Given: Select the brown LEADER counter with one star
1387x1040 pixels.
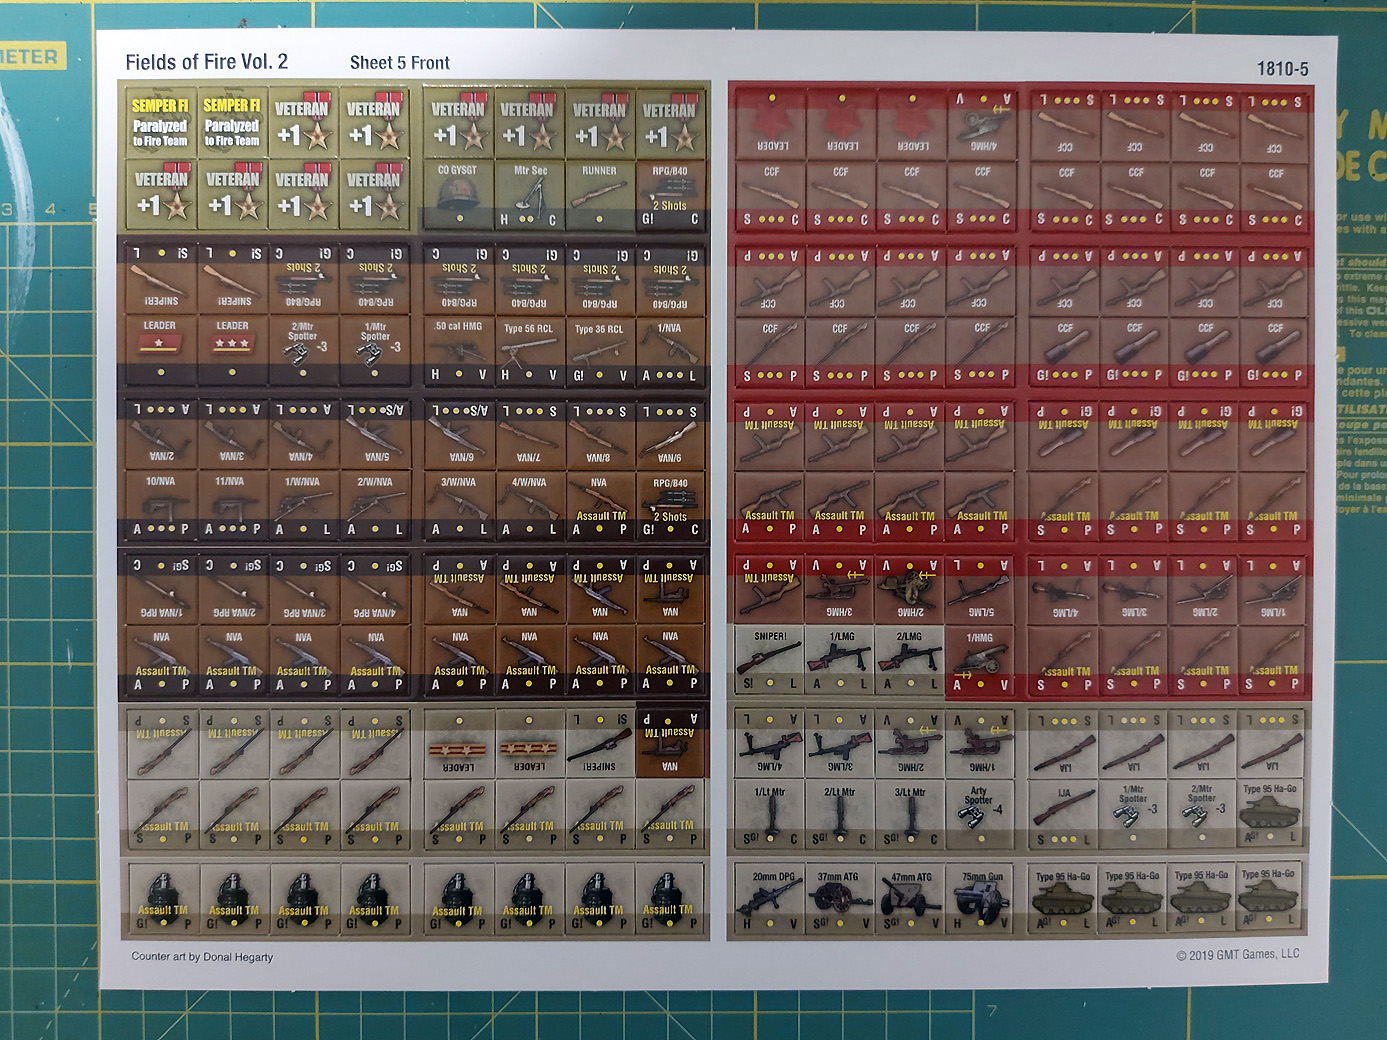Looking at the screenshot, I should click(162, 350).
